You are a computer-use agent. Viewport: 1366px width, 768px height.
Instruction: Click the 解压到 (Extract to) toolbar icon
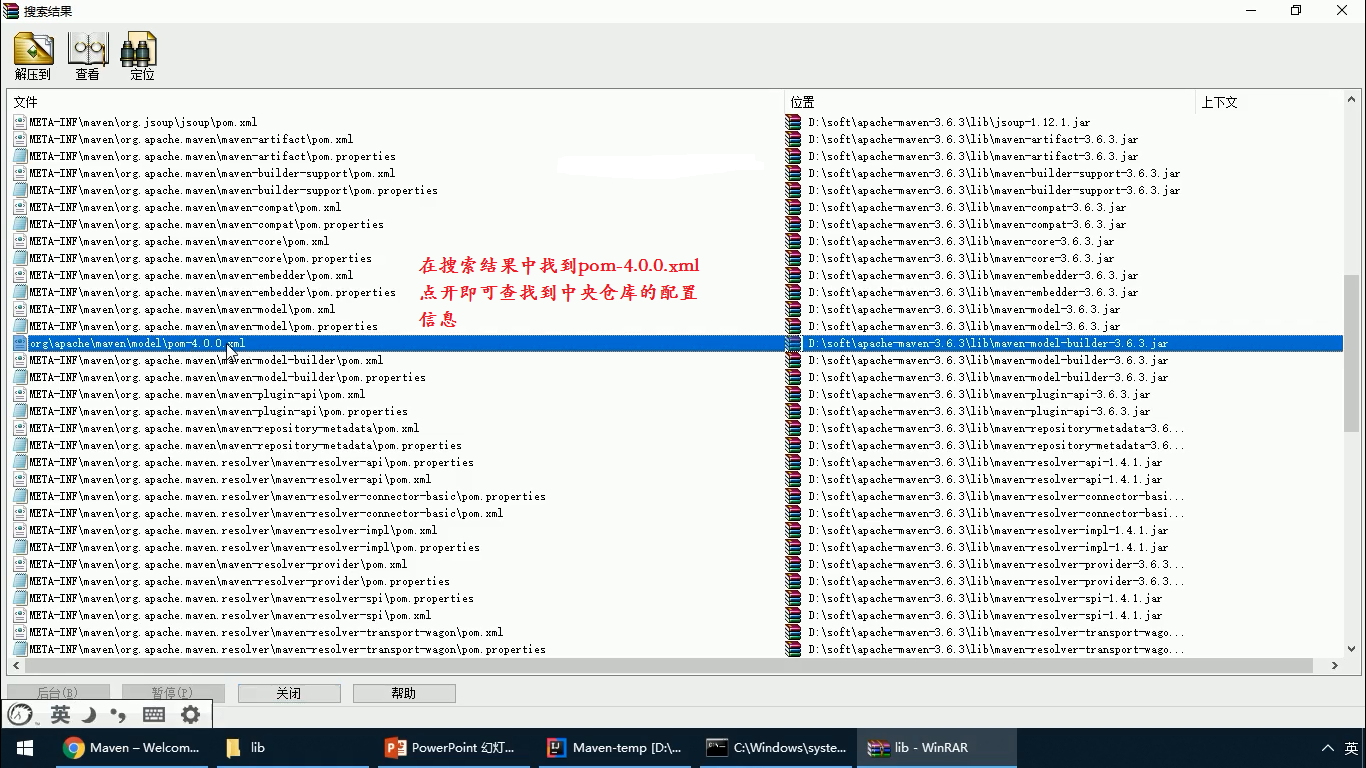click(33, 56)
